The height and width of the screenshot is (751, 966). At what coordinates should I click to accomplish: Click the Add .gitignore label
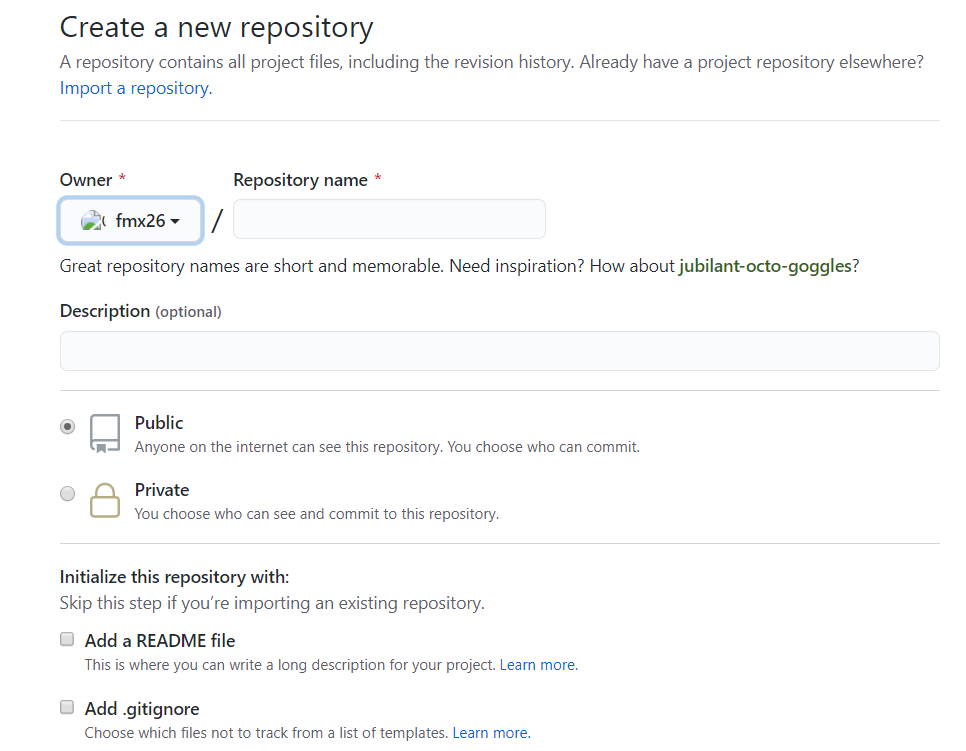(142, 708)
